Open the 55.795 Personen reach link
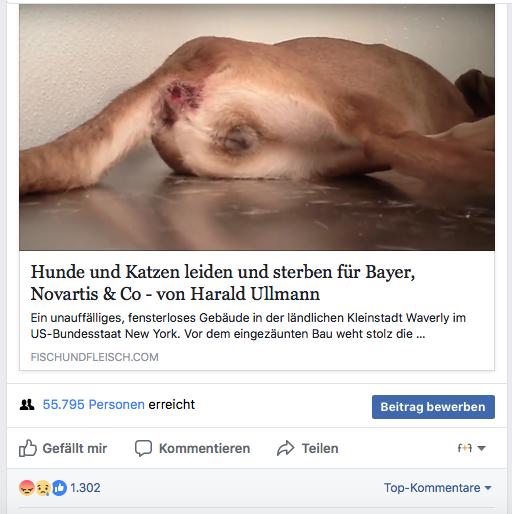 [93, 404]
